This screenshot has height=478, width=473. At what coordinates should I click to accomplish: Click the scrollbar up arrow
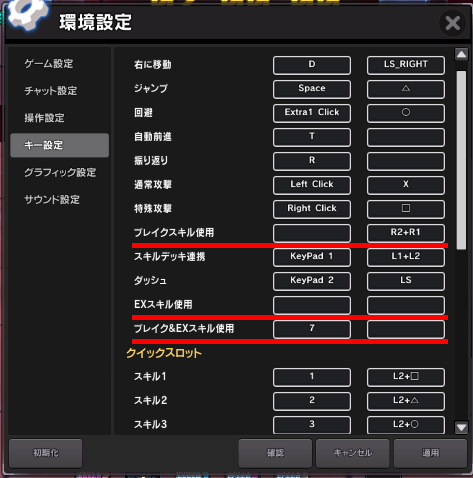point(461,54)
